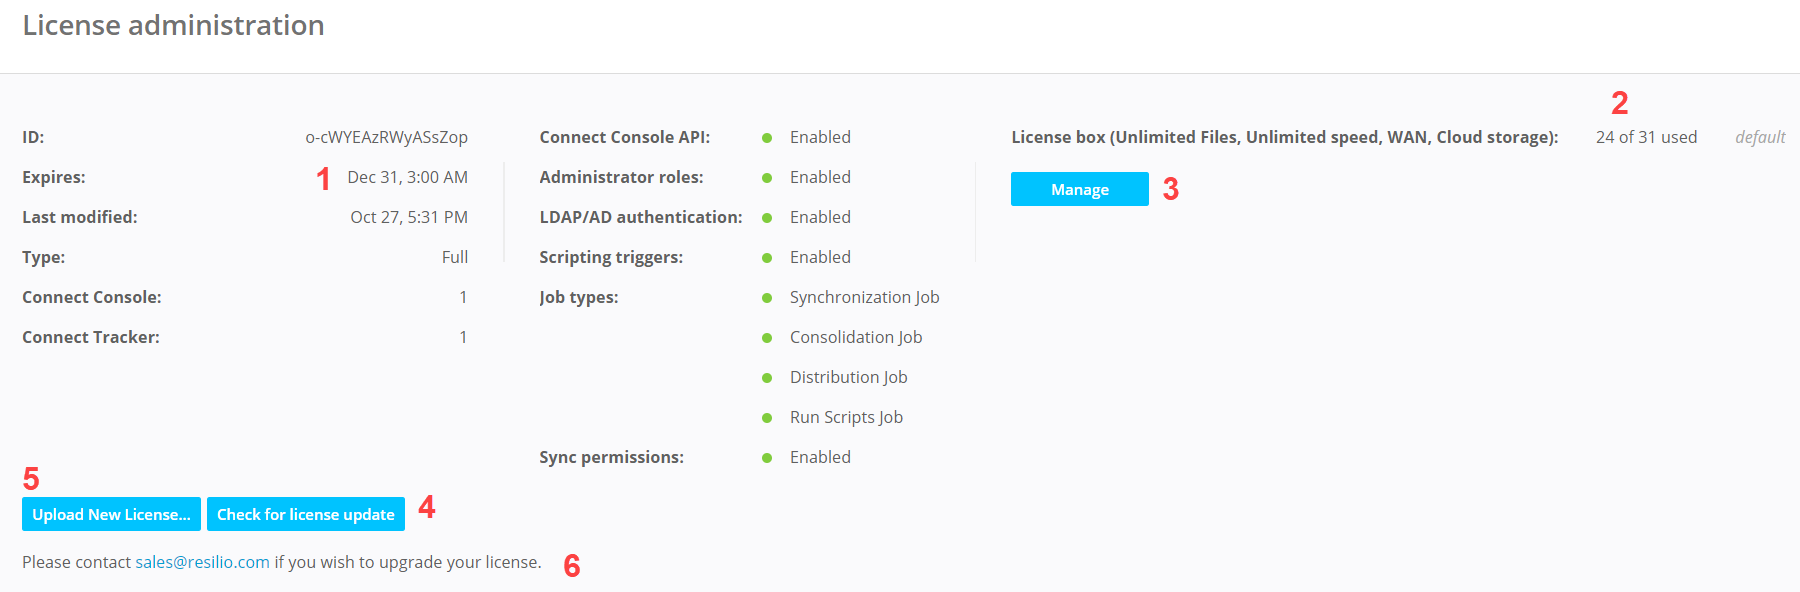Click the Administrator roles green status dot
Screen dimensions: 1800x592
point(767,178)
